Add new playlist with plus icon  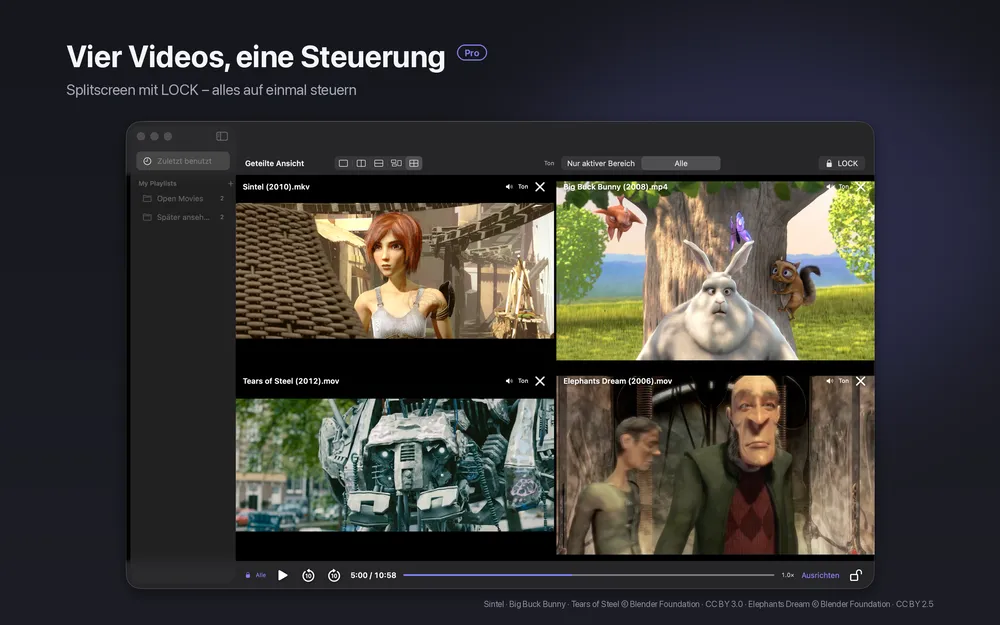230,184
